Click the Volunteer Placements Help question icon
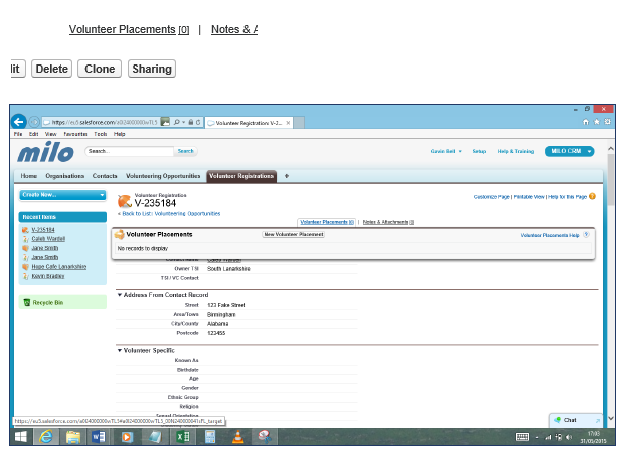This screenshot has width=621, height=451. 587,234
